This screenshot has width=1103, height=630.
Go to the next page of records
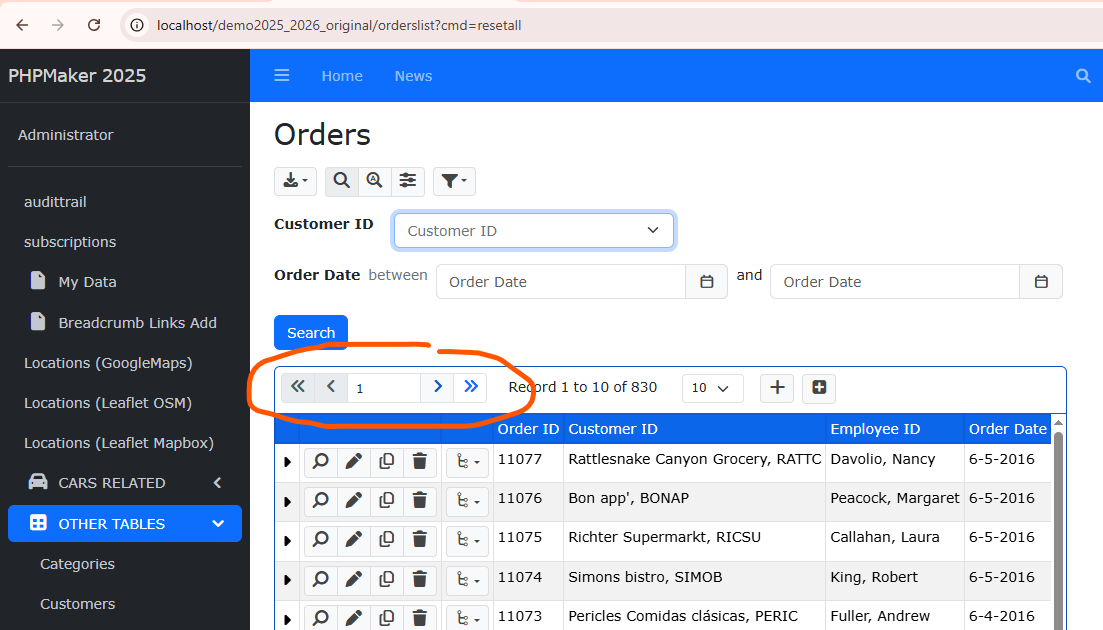[437, 387]
